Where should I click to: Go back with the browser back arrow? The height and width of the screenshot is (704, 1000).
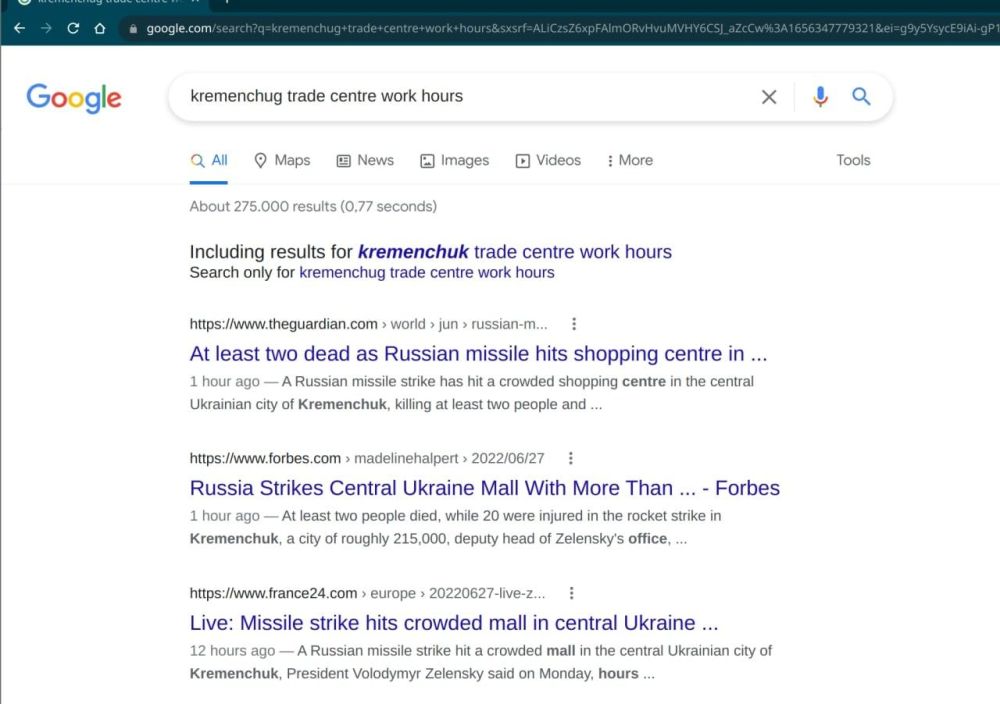[x=19, y=28]
